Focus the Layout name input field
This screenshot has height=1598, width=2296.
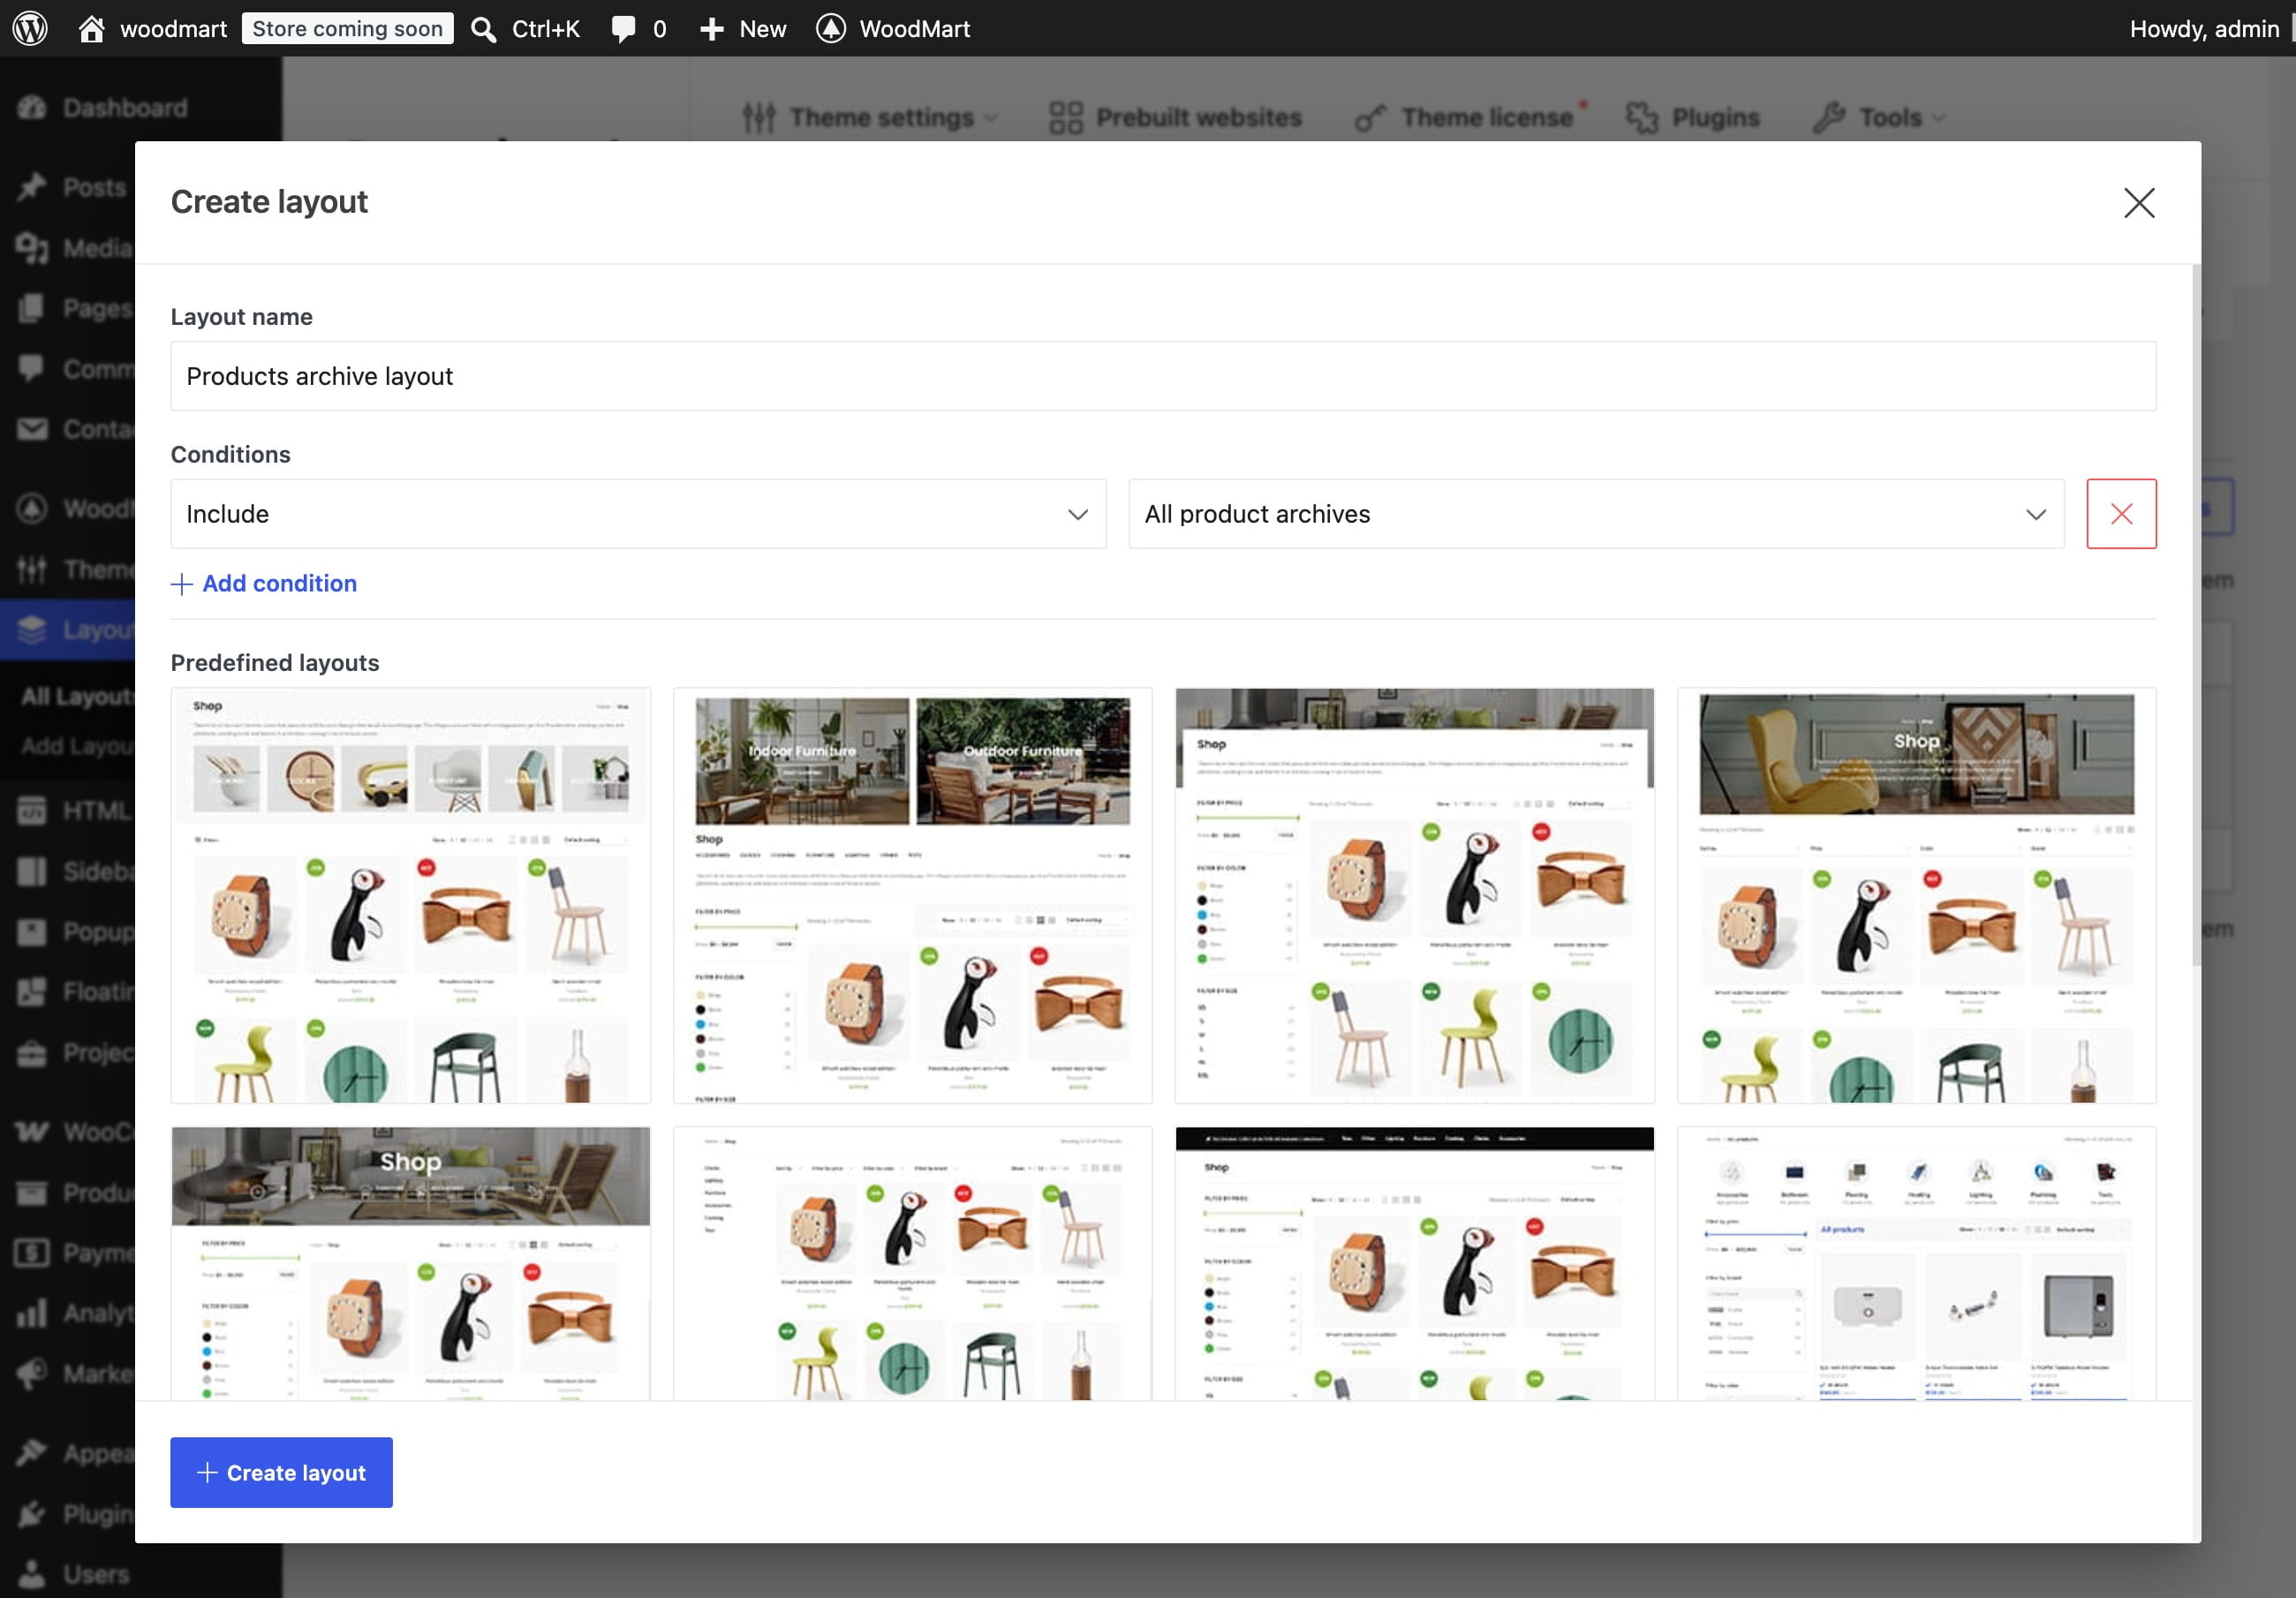1163,376
